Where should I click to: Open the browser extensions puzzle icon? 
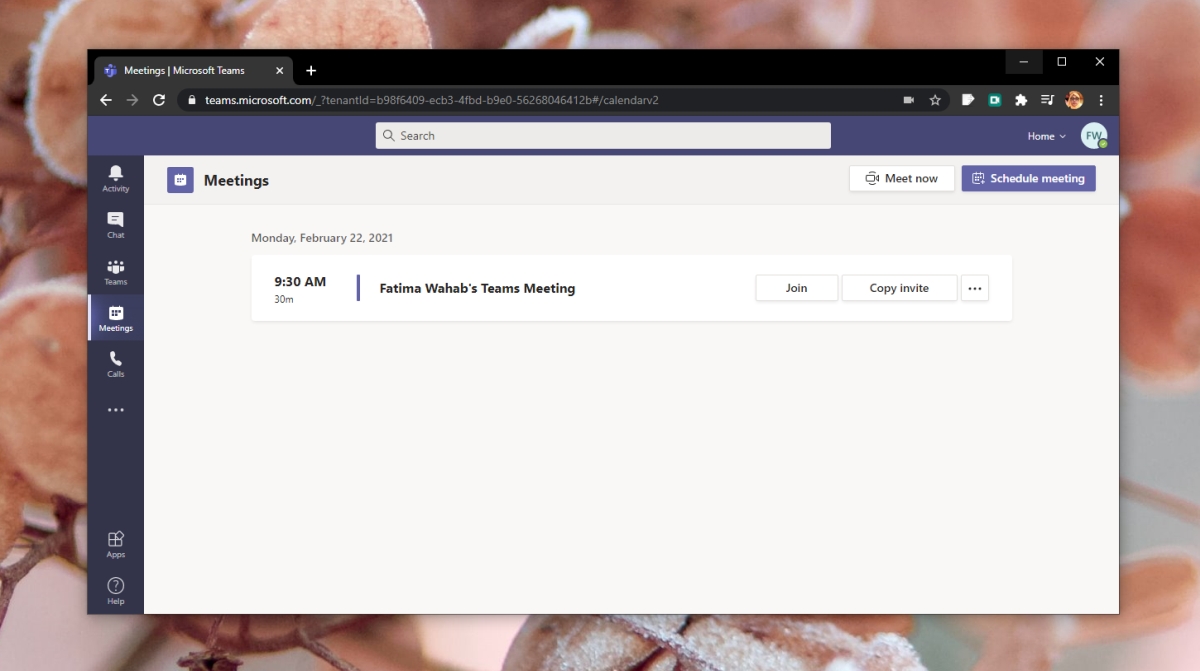1021,100
